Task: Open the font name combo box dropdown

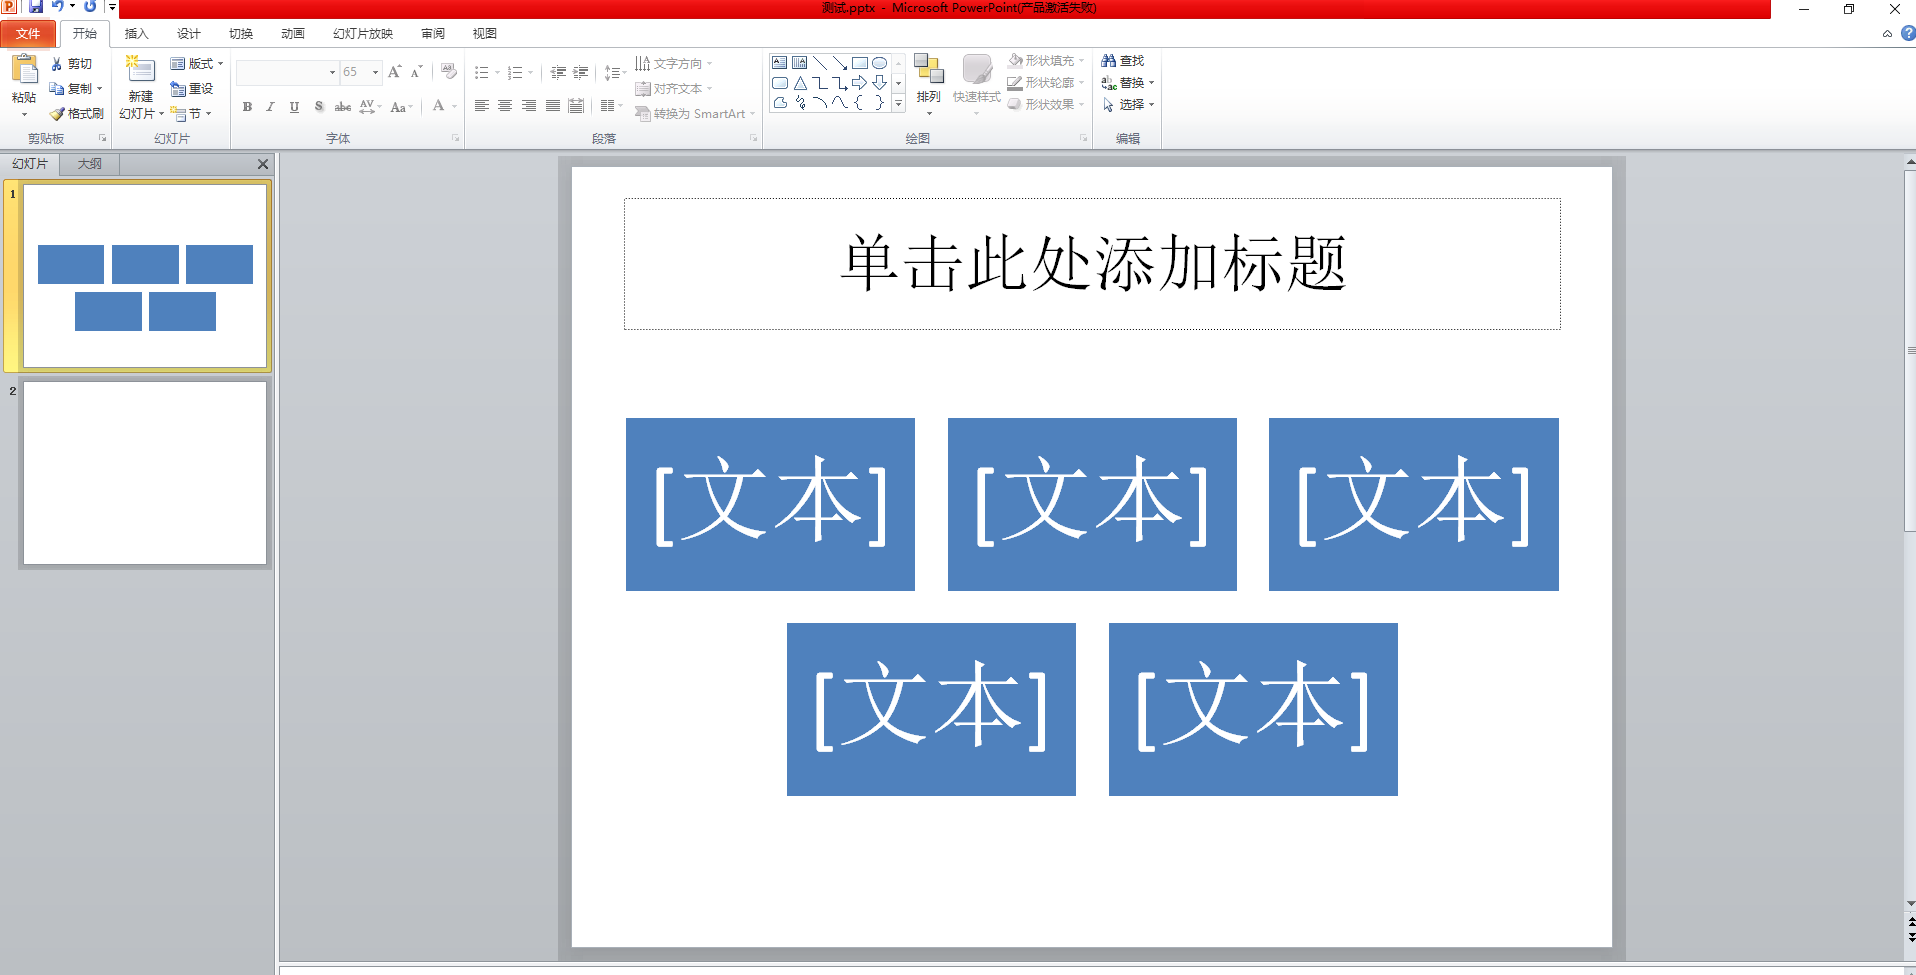Action: click(332, 72)
